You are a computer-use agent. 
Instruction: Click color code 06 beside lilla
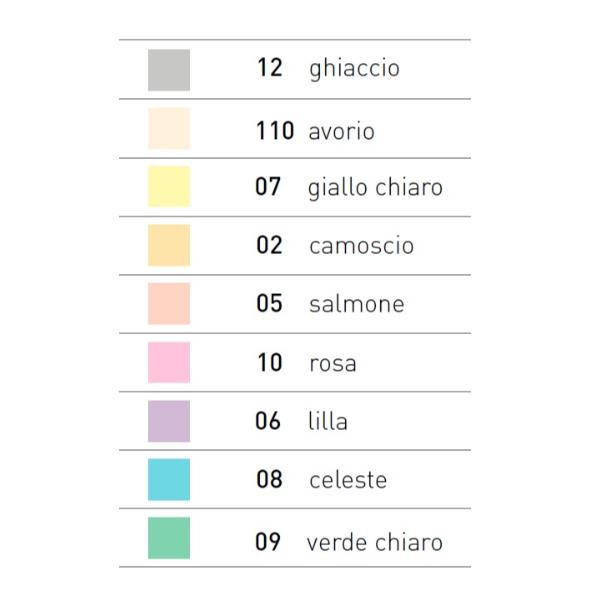point(268,421)
